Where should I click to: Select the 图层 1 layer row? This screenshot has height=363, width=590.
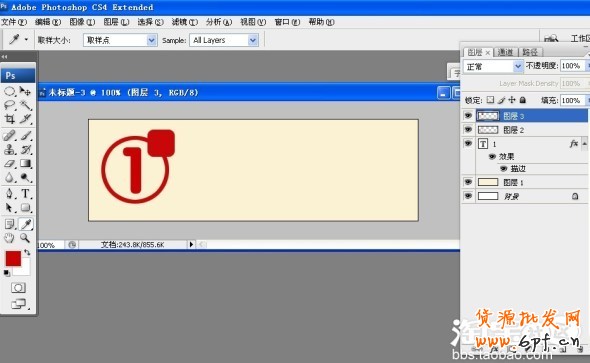[x=525, y=182]
